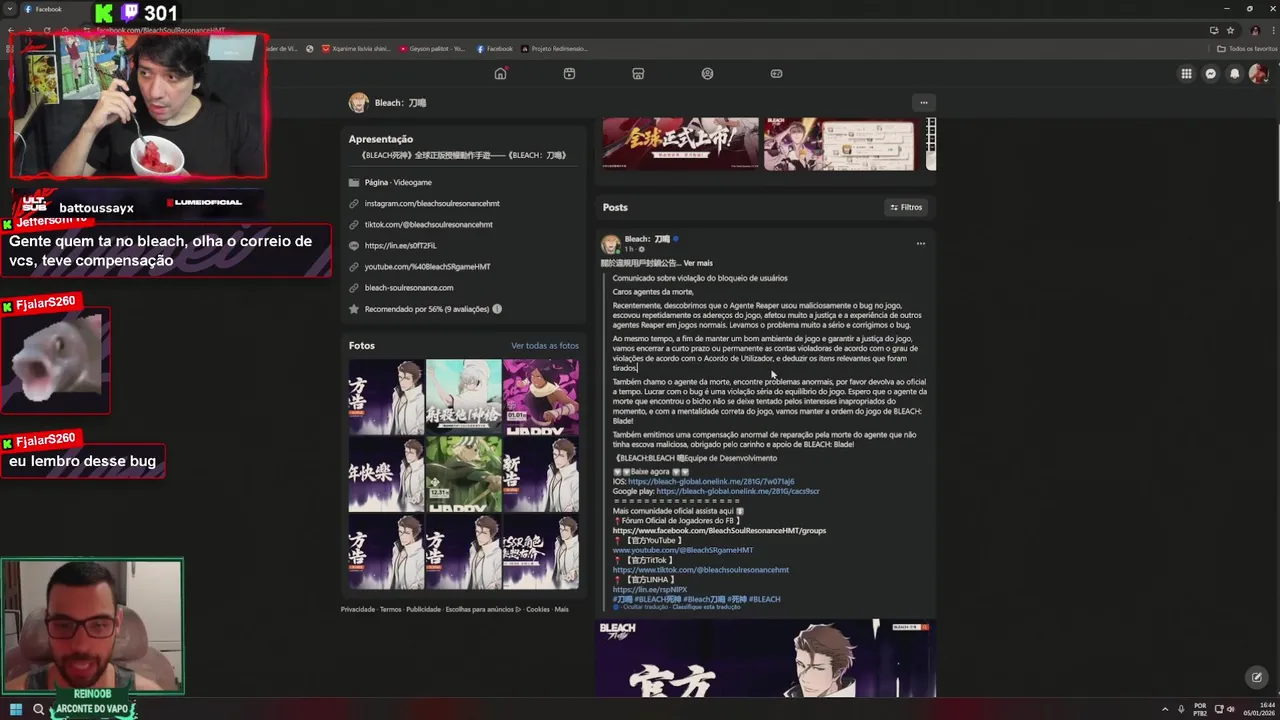Open post options three-dots menu
The image size is (1280, 720).
point(921,243)
